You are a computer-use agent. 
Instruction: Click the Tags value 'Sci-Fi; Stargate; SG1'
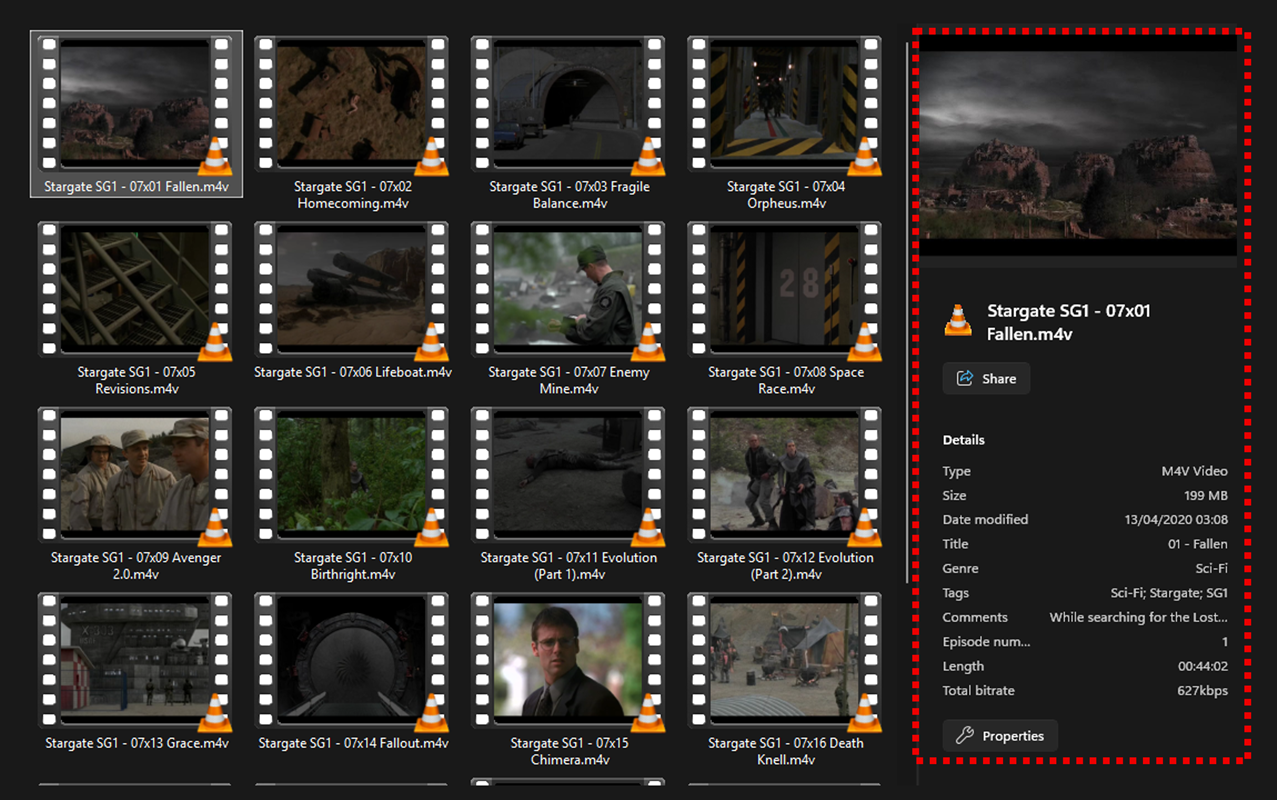tap(1169, 593)
